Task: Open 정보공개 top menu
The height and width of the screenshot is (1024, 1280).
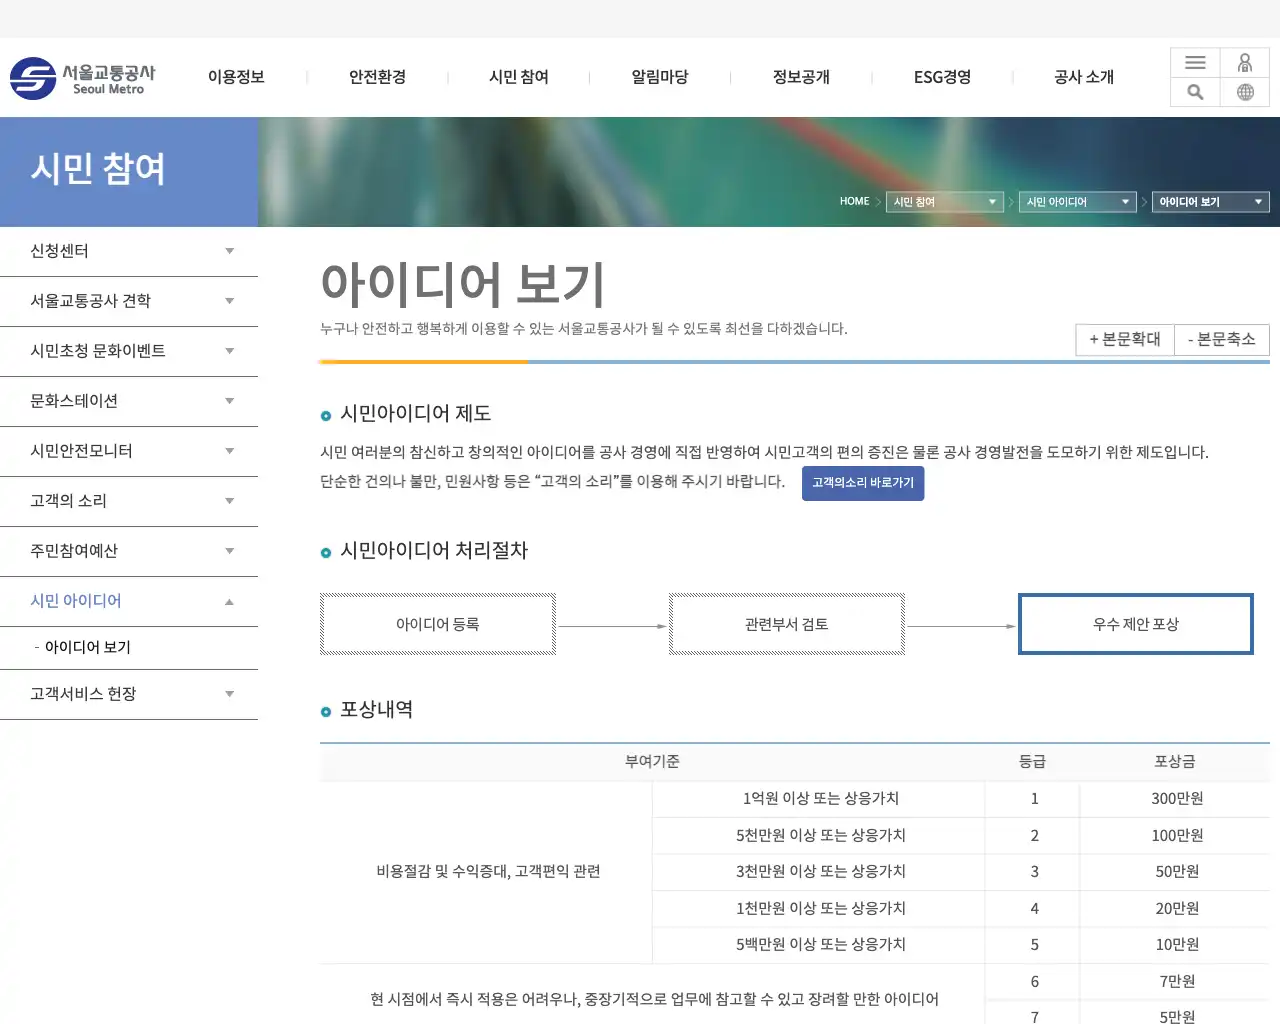Action: [x=801, y=77]
